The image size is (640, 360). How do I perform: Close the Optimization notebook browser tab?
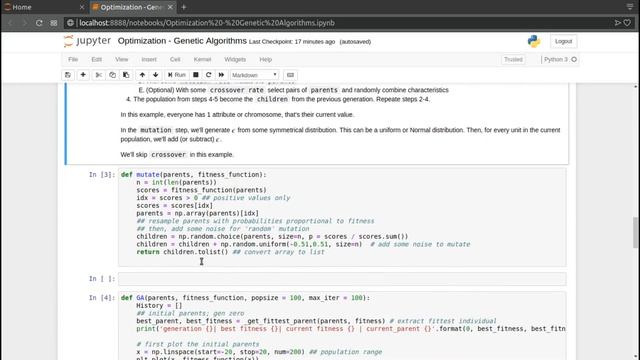(170, 7)
